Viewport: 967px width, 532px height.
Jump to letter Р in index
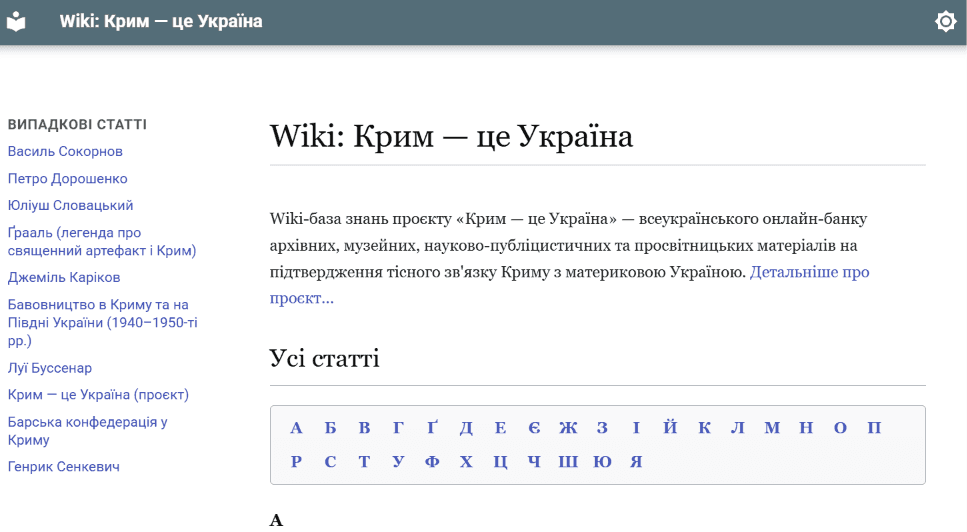click(296, 461)
